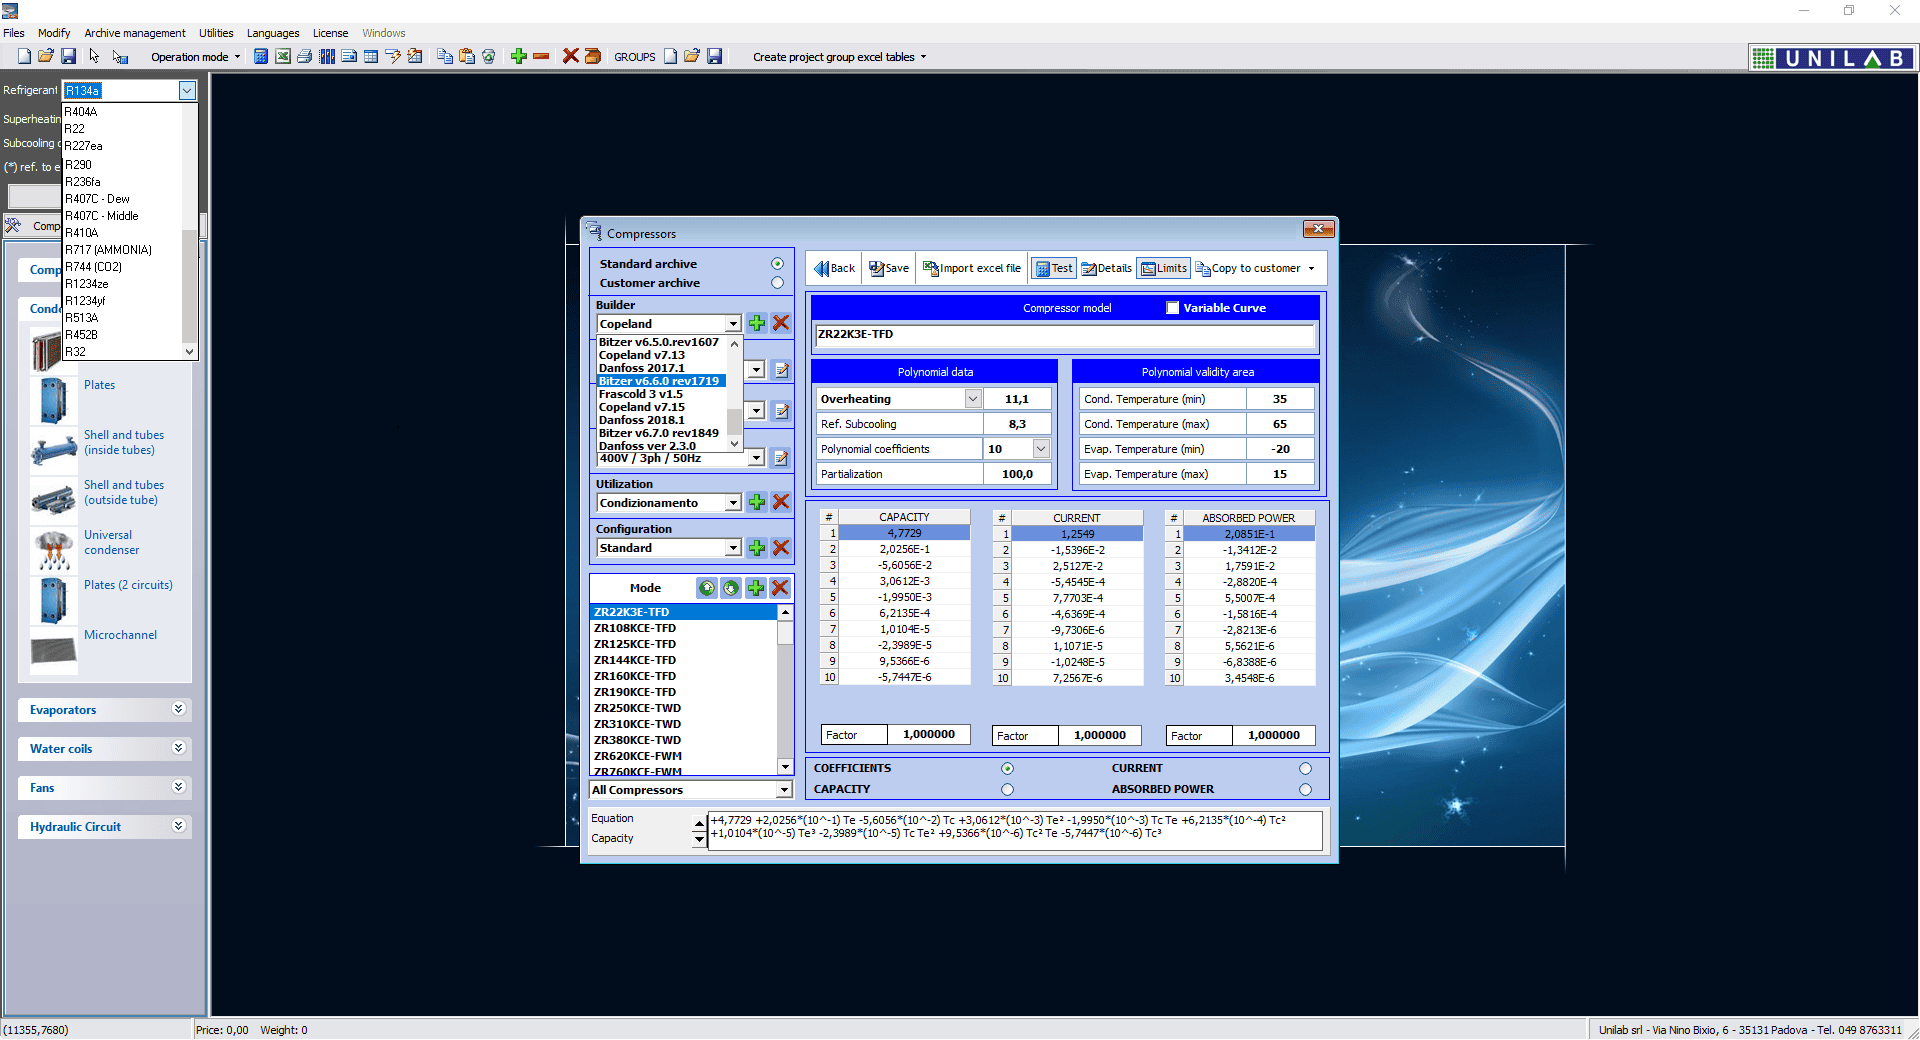Click the Limits icon in Compressors toolbar

tap(1163, 268)
